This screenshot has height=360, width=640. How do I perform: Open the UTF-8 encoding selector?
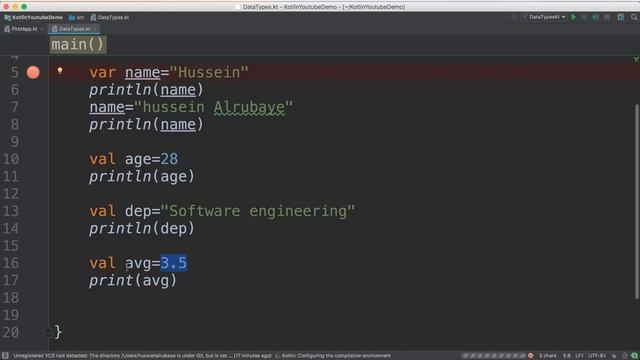(596, 356)
